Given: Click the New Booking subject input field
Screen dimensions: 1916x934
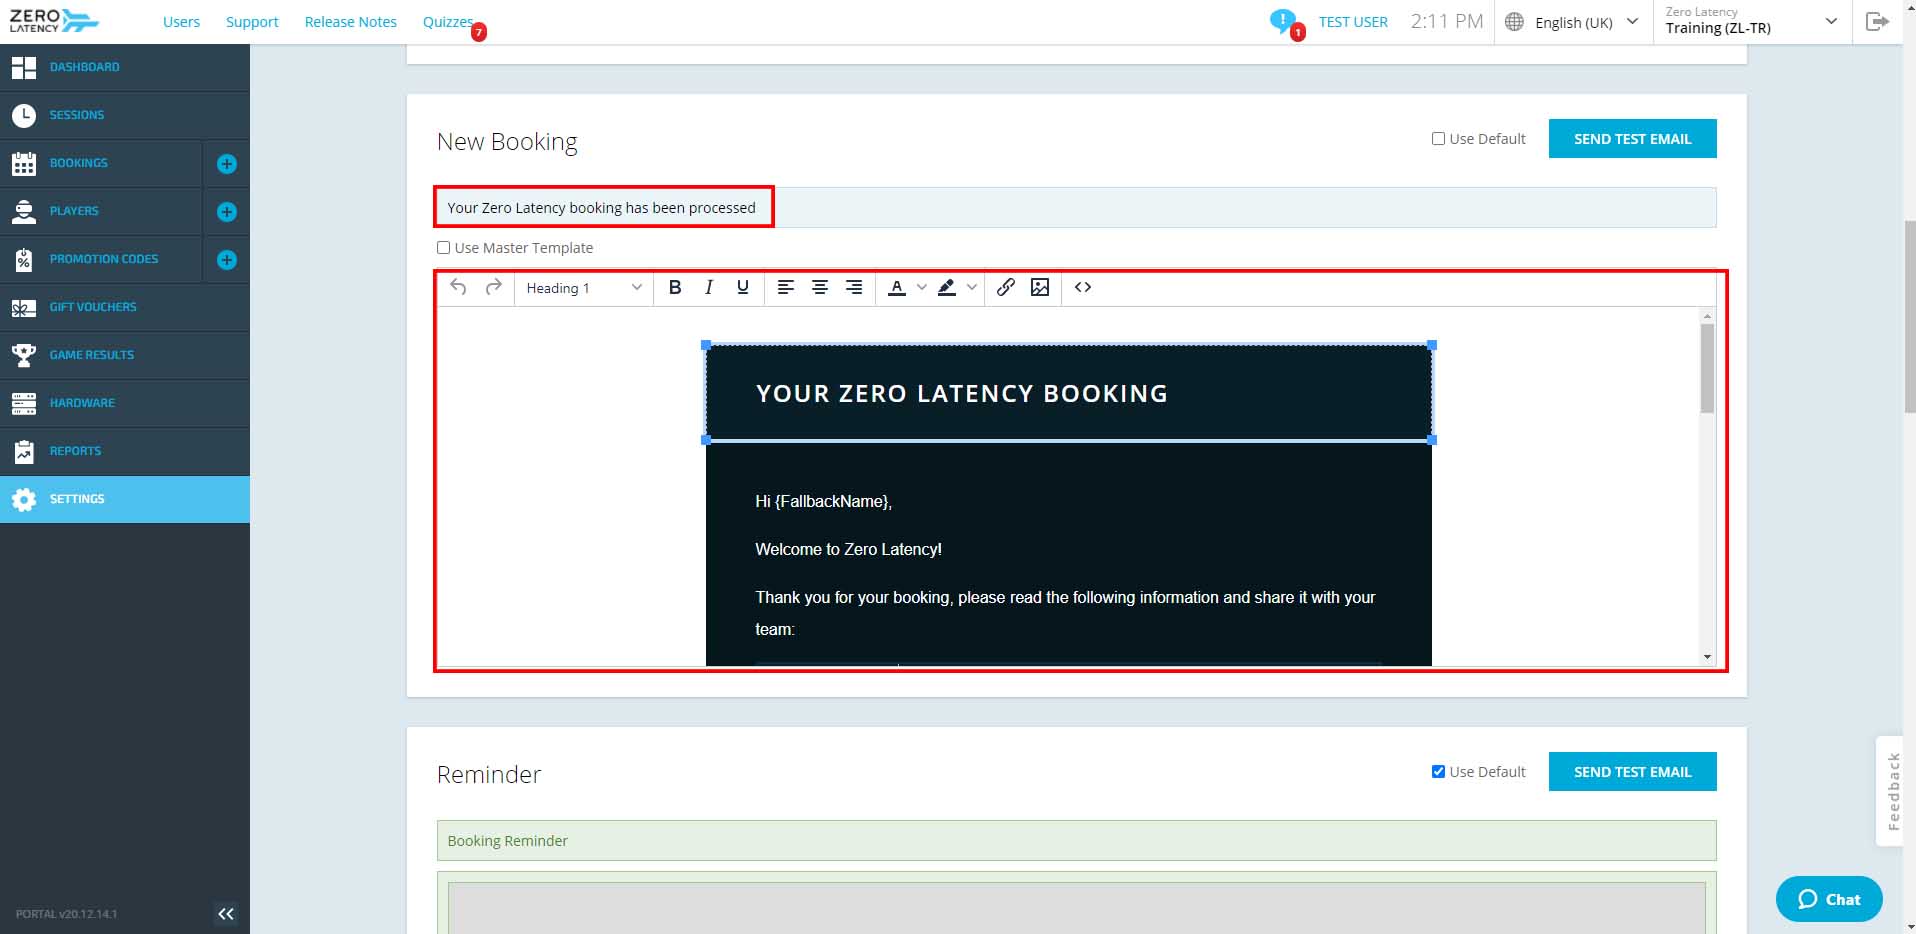Looking at the screenshot, I should click(1076, 208).
